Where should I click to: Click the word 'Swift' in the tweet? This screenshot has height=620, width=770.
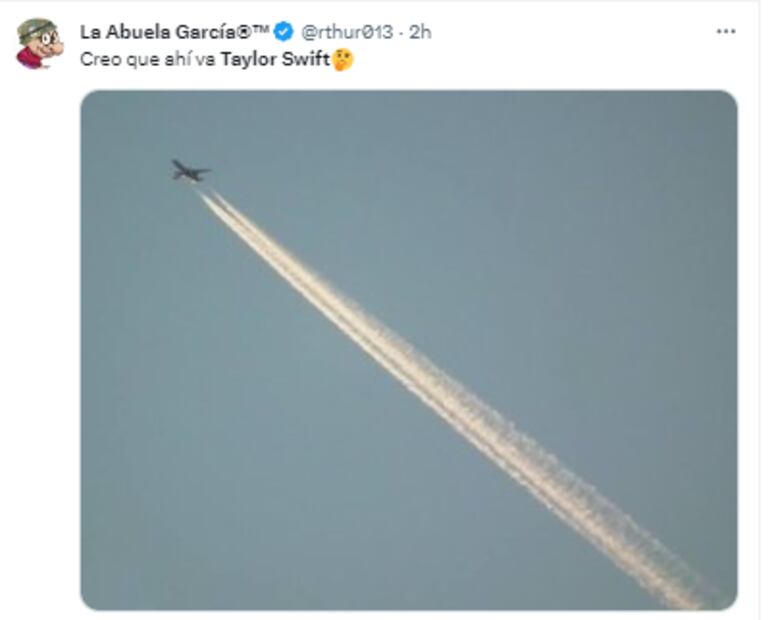(305, 59)
